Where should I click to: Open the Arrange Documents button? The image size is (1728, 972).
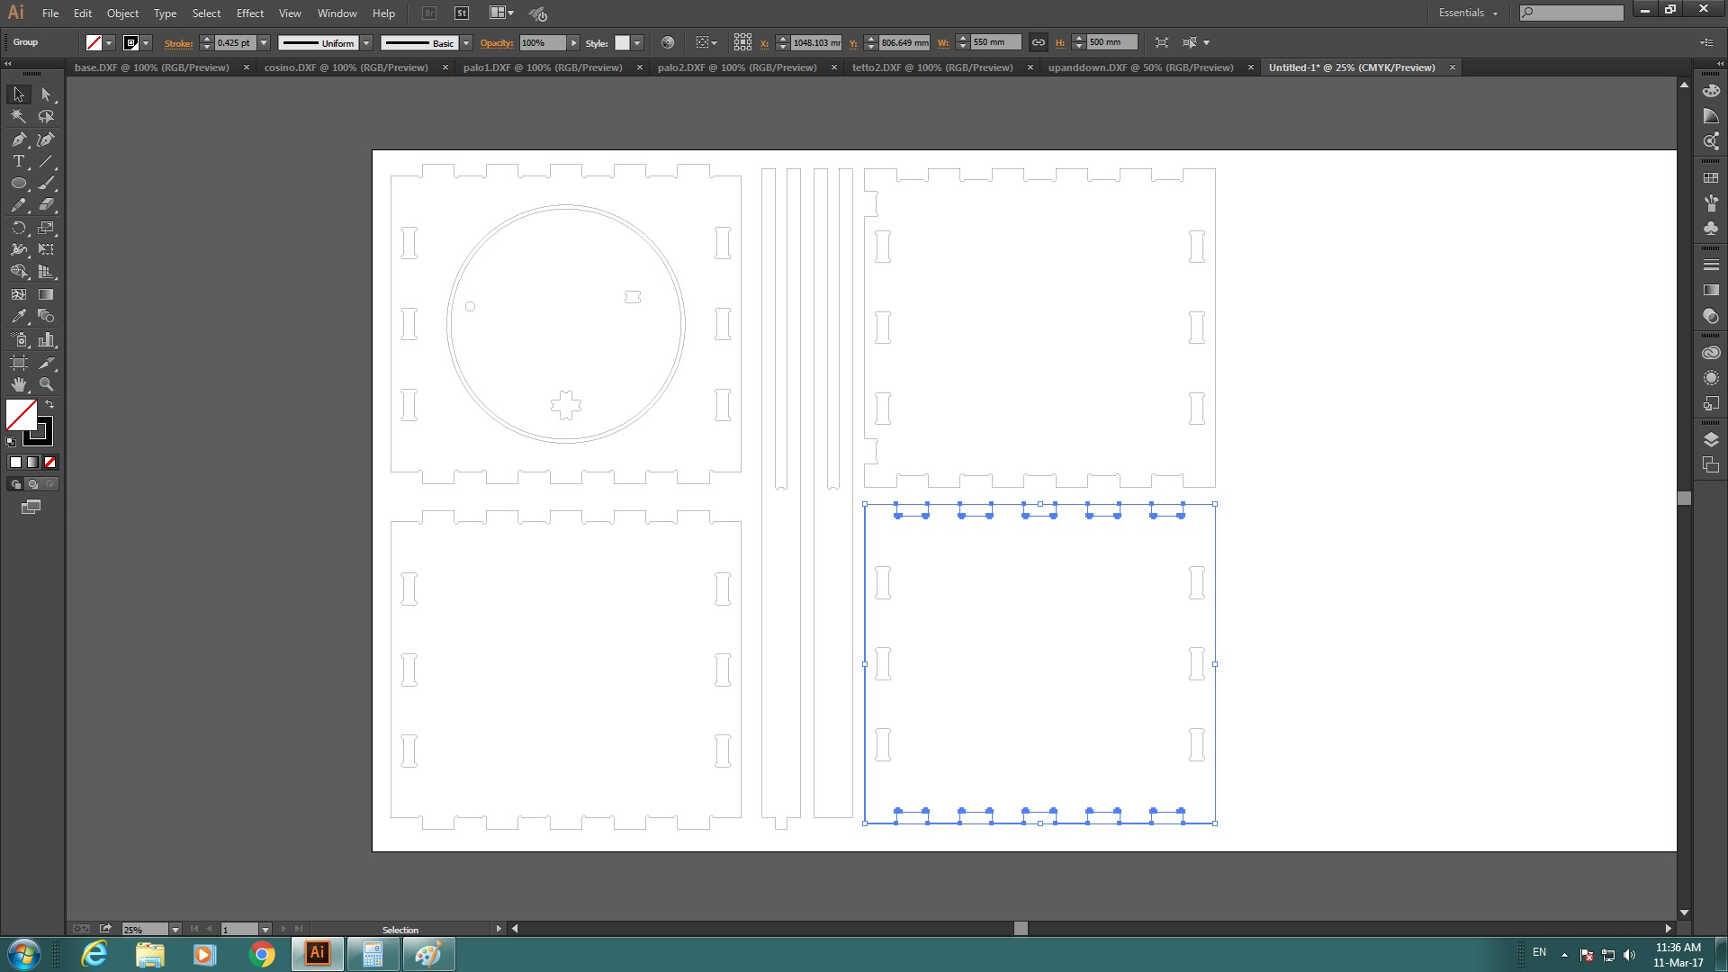(x=501, y=13)
